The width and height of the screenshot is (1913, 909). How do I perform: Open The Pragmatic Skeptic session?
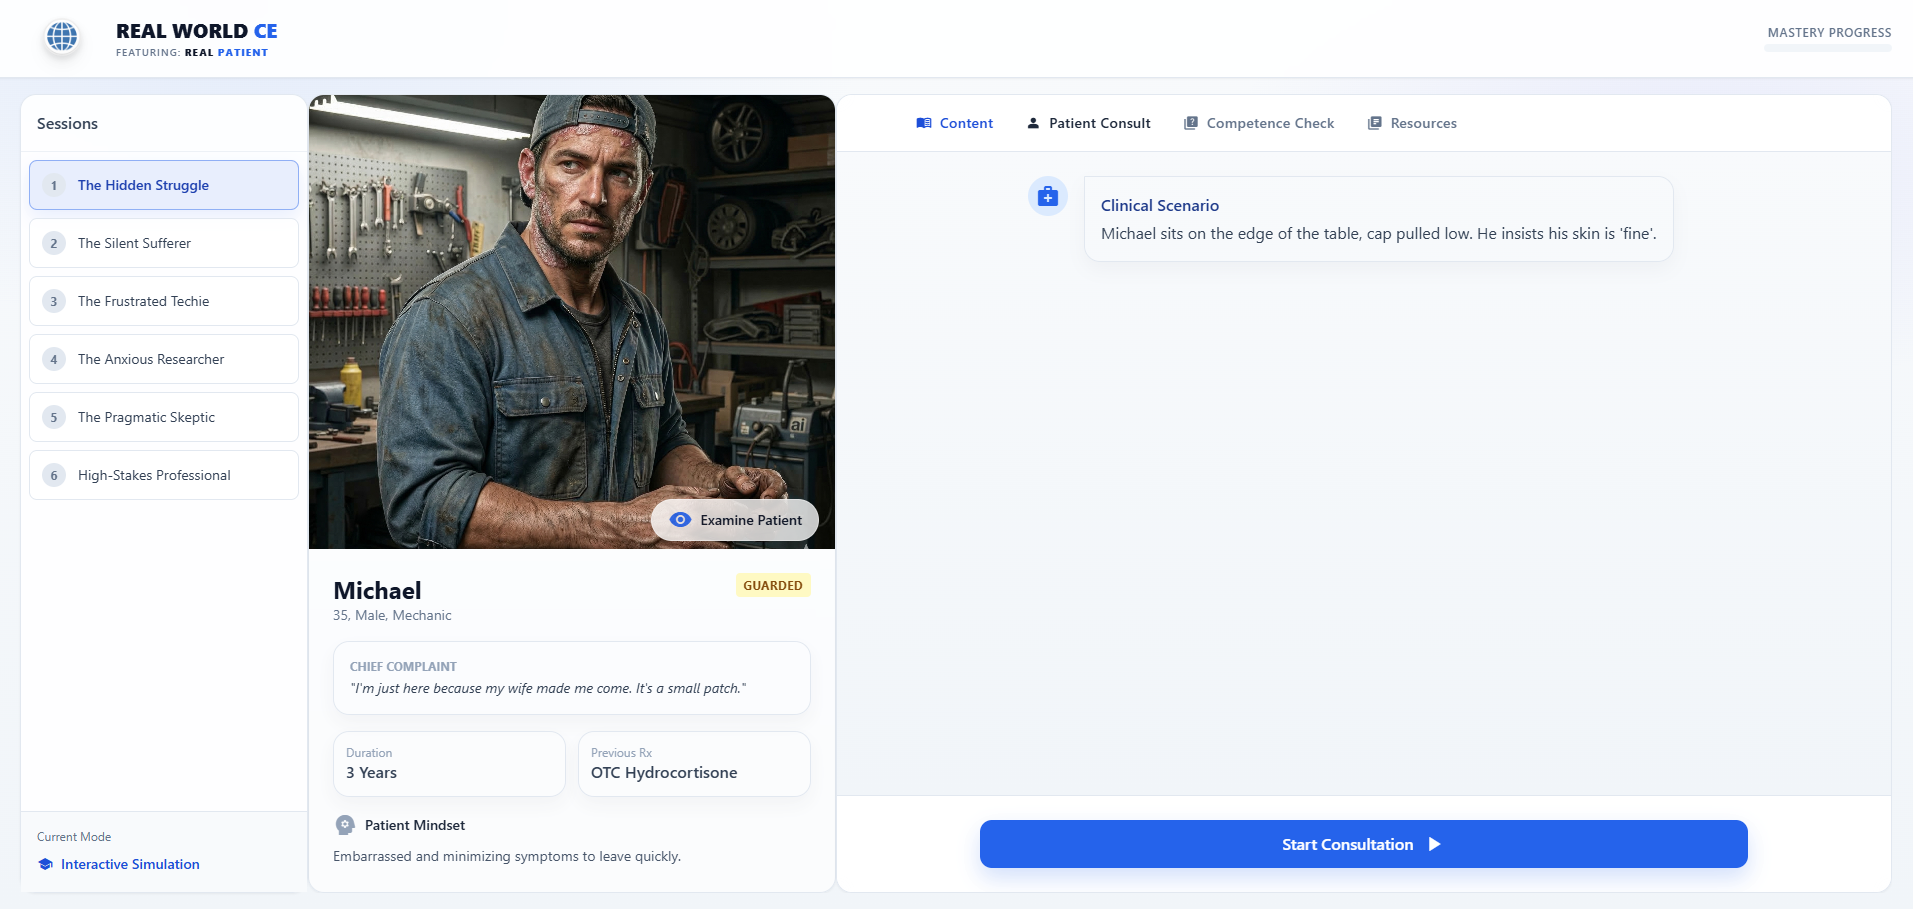click(x=164, y=417)
